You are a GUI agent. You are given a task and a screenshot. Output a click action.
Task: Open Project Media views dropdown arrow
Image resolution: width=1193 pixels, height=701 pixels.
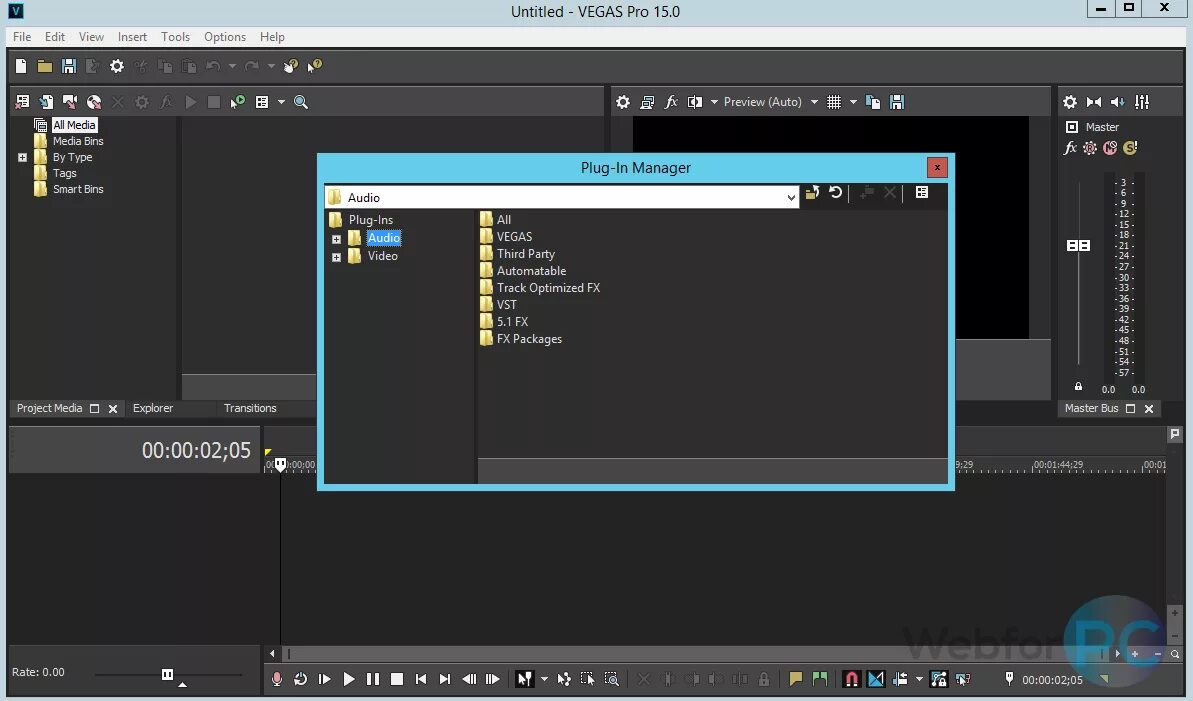click(x=281, y=102)
